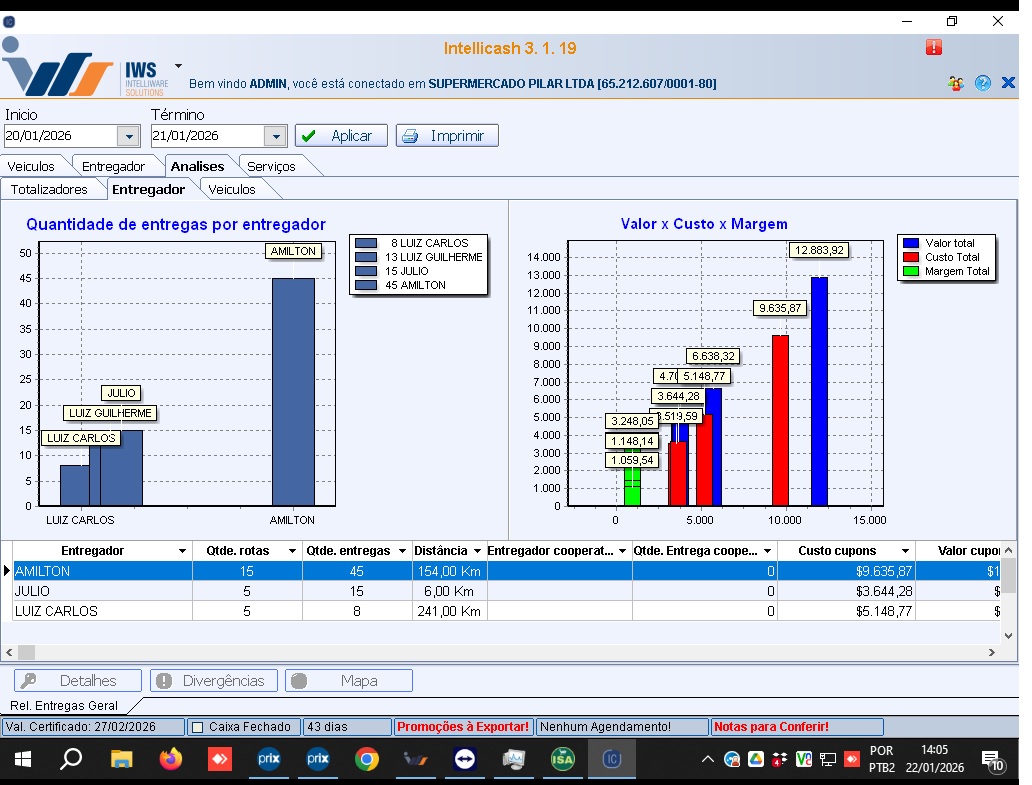Click the red exclamation alert icon
Screen dimensions: 1032x785
click(x=933, y=47)
